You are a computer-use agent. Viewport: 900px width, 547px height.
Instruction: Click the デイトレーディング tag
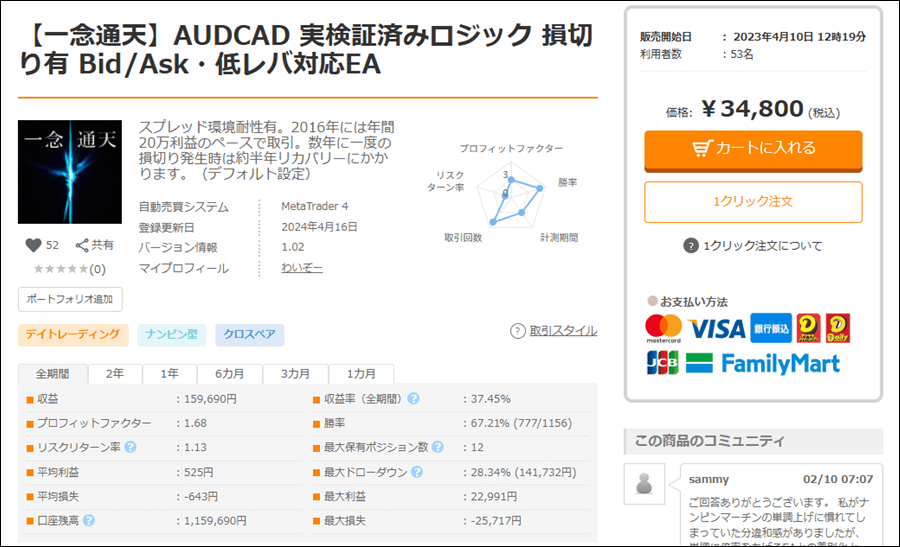73,334
